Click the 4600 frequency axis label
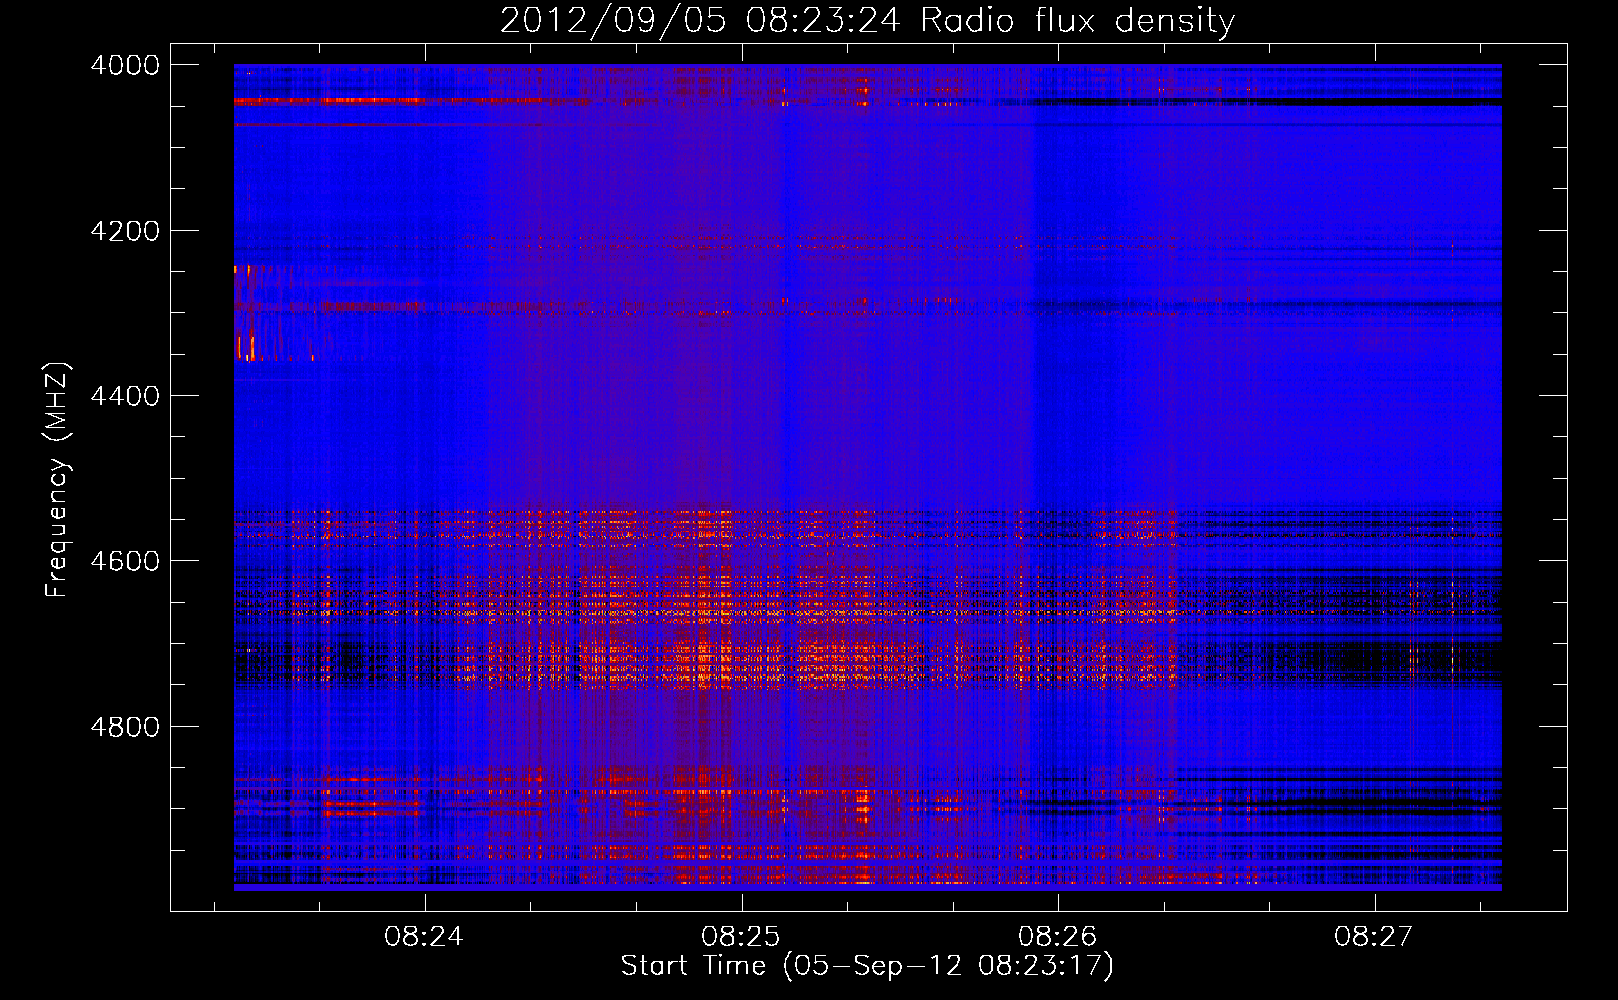1618x1000 pixels. coord(125,561)
